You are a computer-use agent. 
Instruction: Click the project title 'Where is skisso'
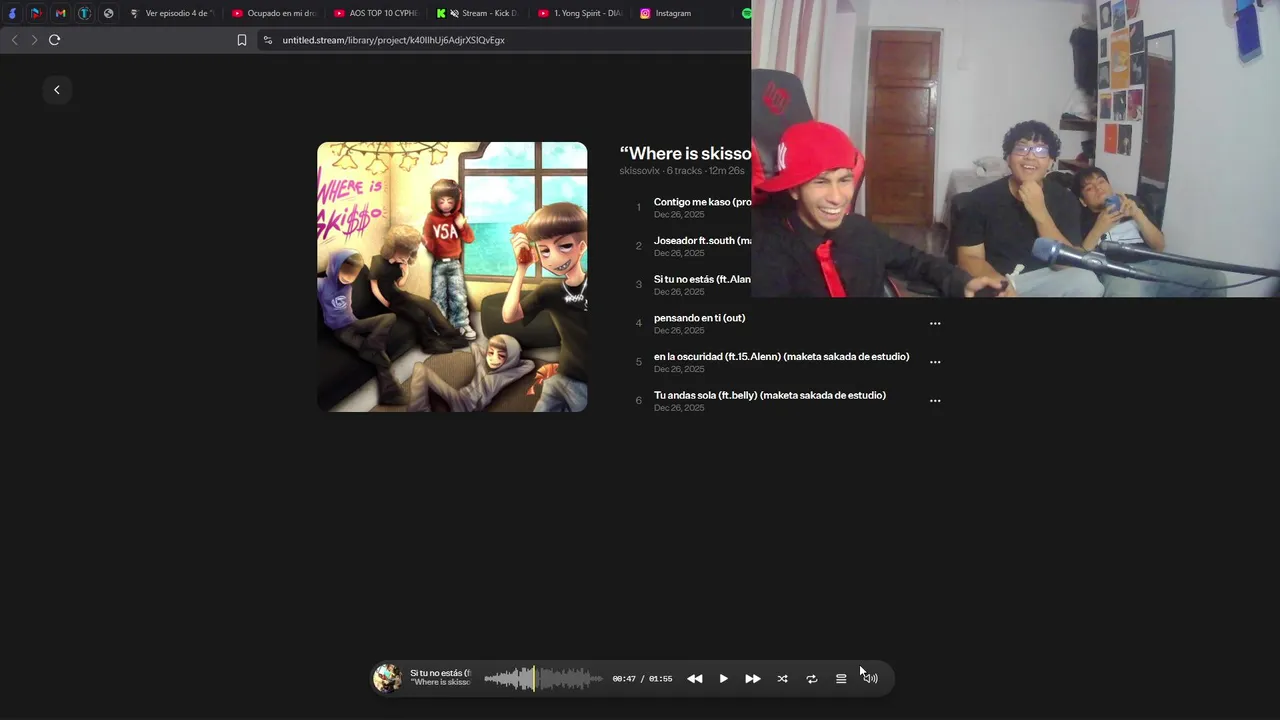(x=685, y=153)
